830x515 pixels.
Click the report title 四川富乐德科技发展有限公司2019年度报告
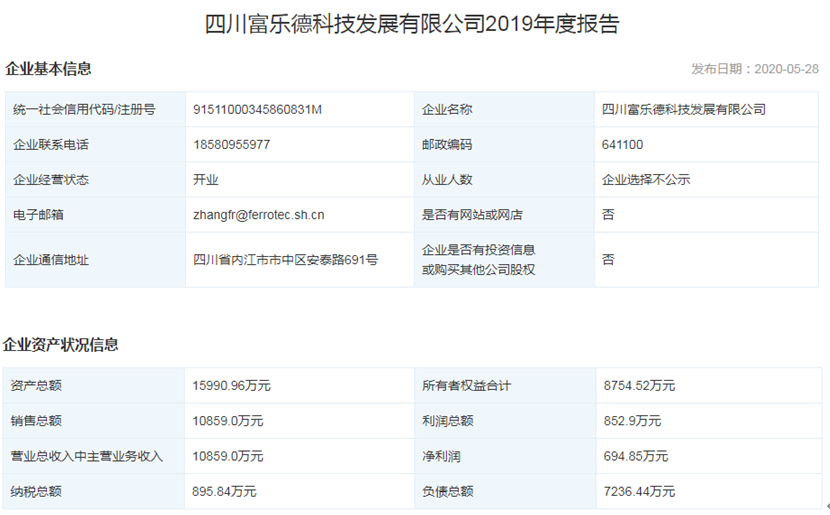pos(412,24)
